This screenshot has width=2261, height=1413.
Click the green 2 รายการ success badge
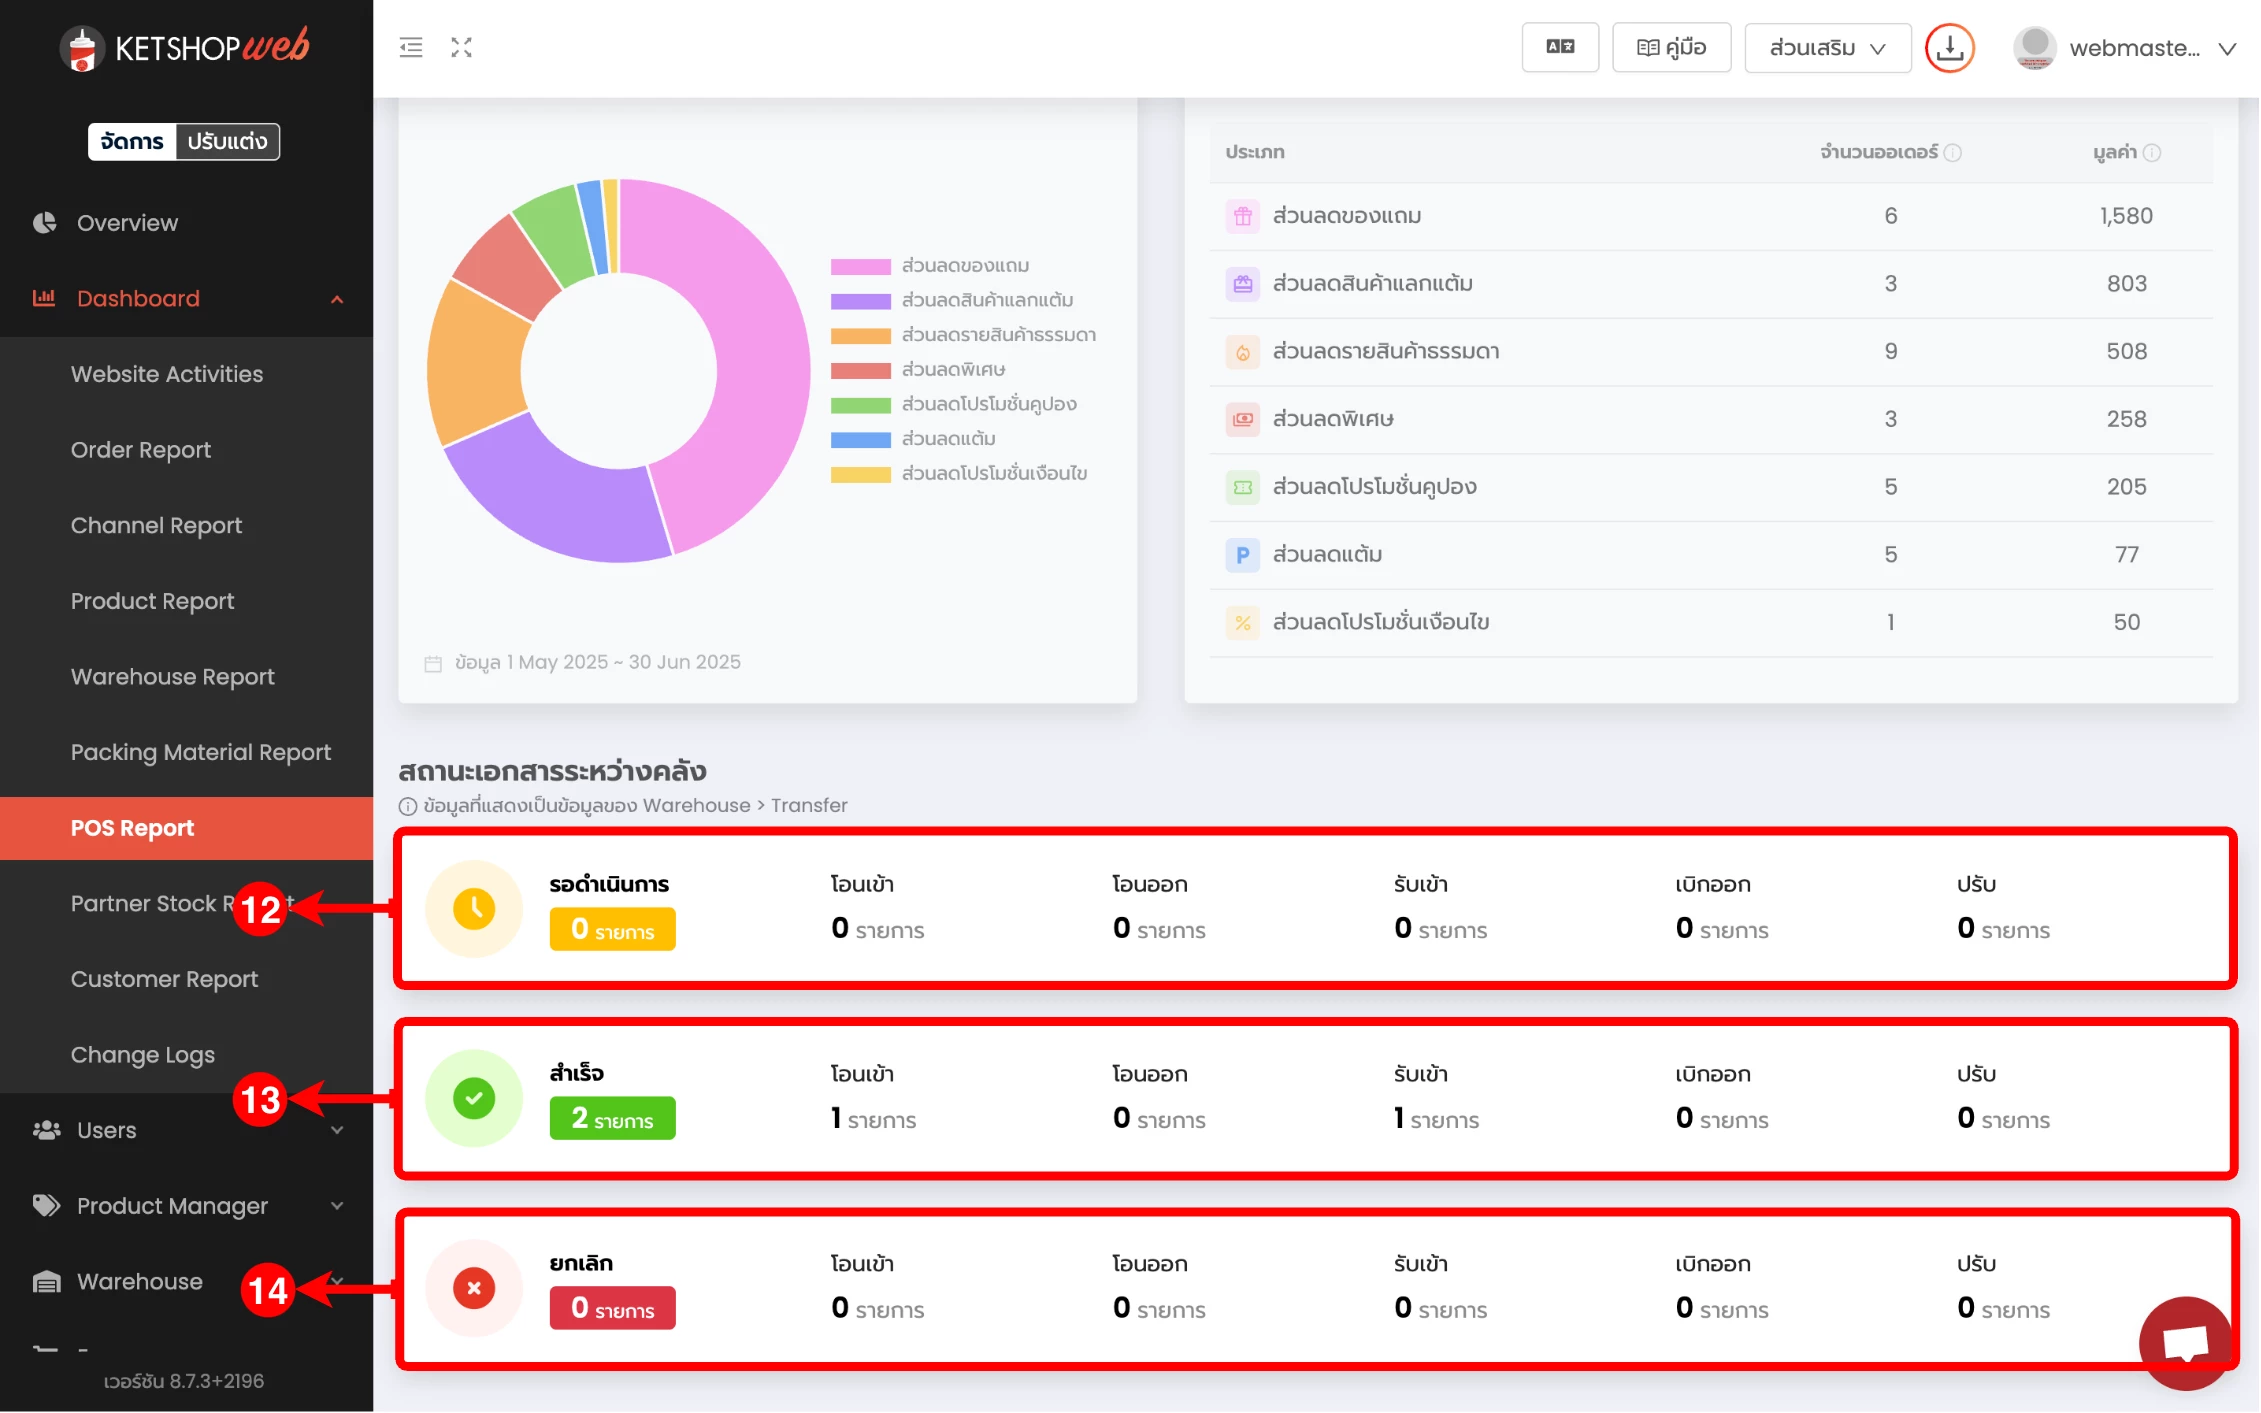[x=612, y=1118]
